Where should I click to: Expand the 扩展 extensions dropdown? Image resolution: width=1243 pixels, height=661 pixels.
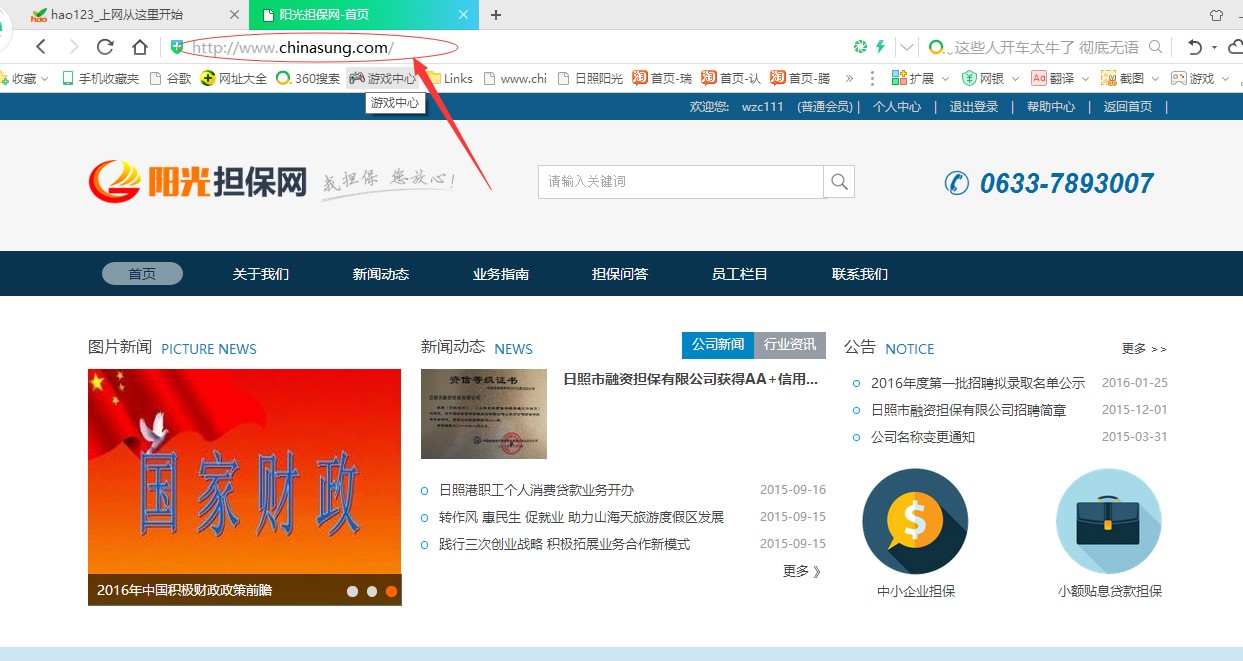coord(945,78)
